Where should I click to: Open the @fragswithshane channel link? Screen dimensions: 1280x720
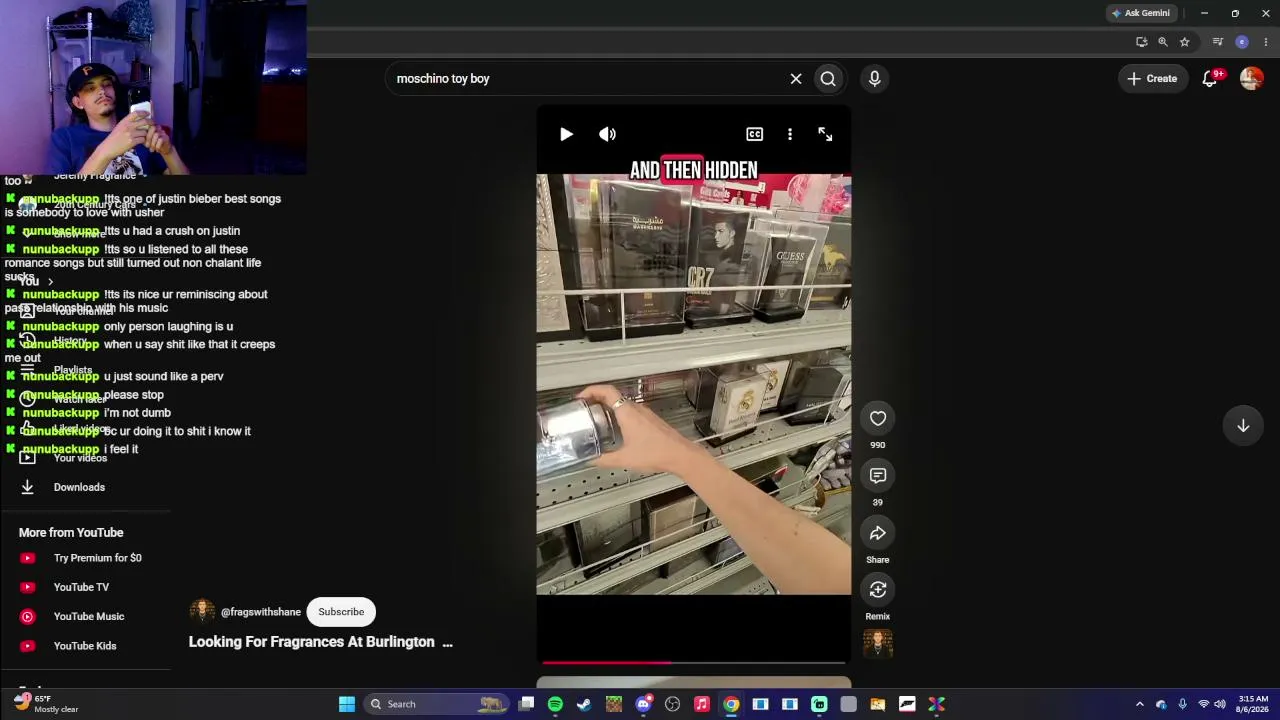coord(261,612)
